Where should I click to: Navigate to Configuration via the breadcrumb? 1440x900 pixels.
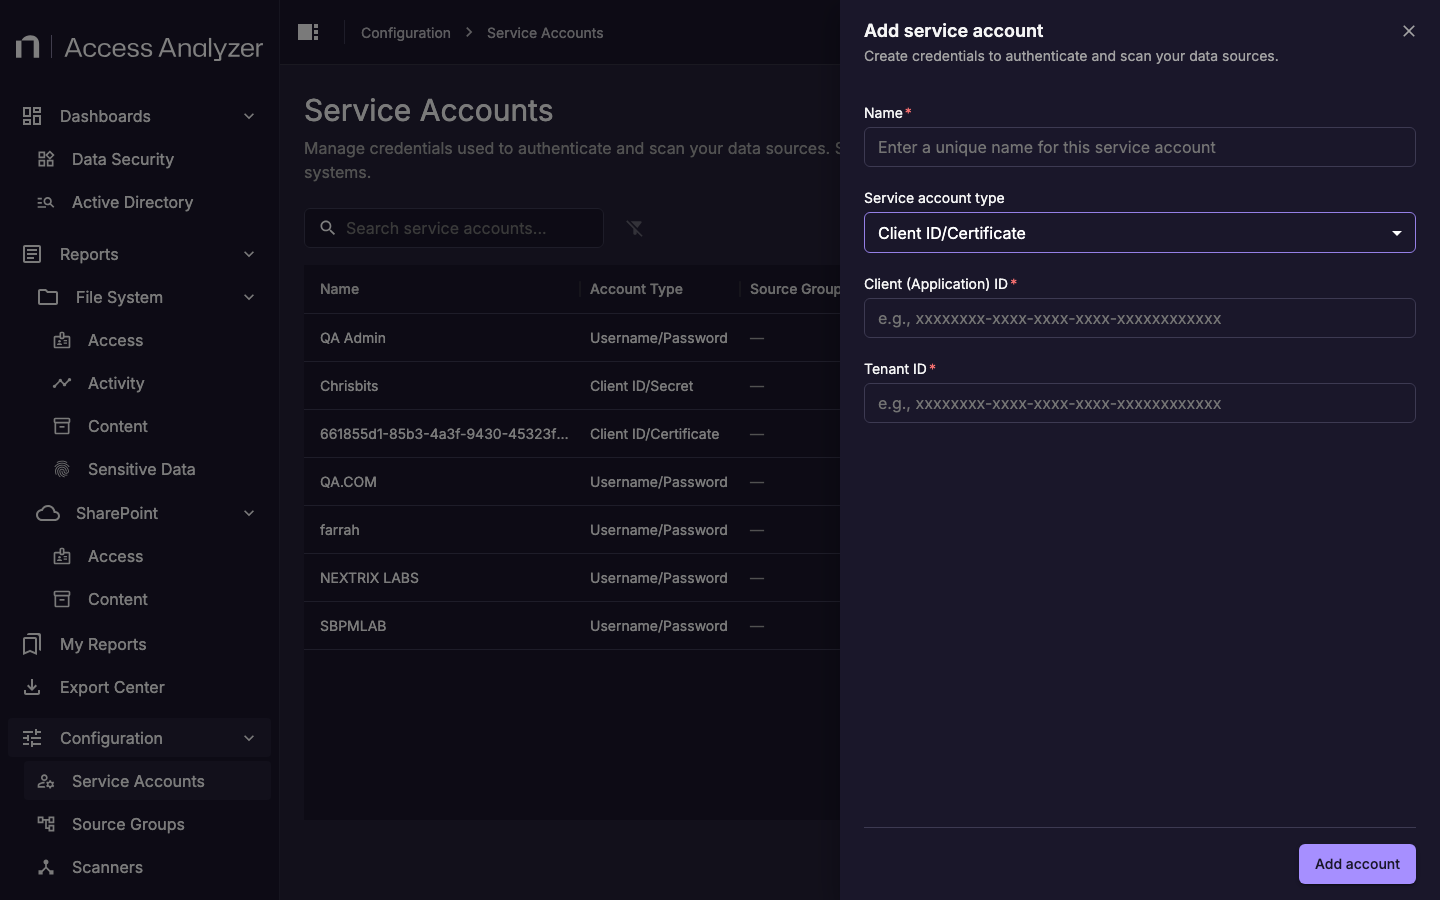[x=405, y=32]
